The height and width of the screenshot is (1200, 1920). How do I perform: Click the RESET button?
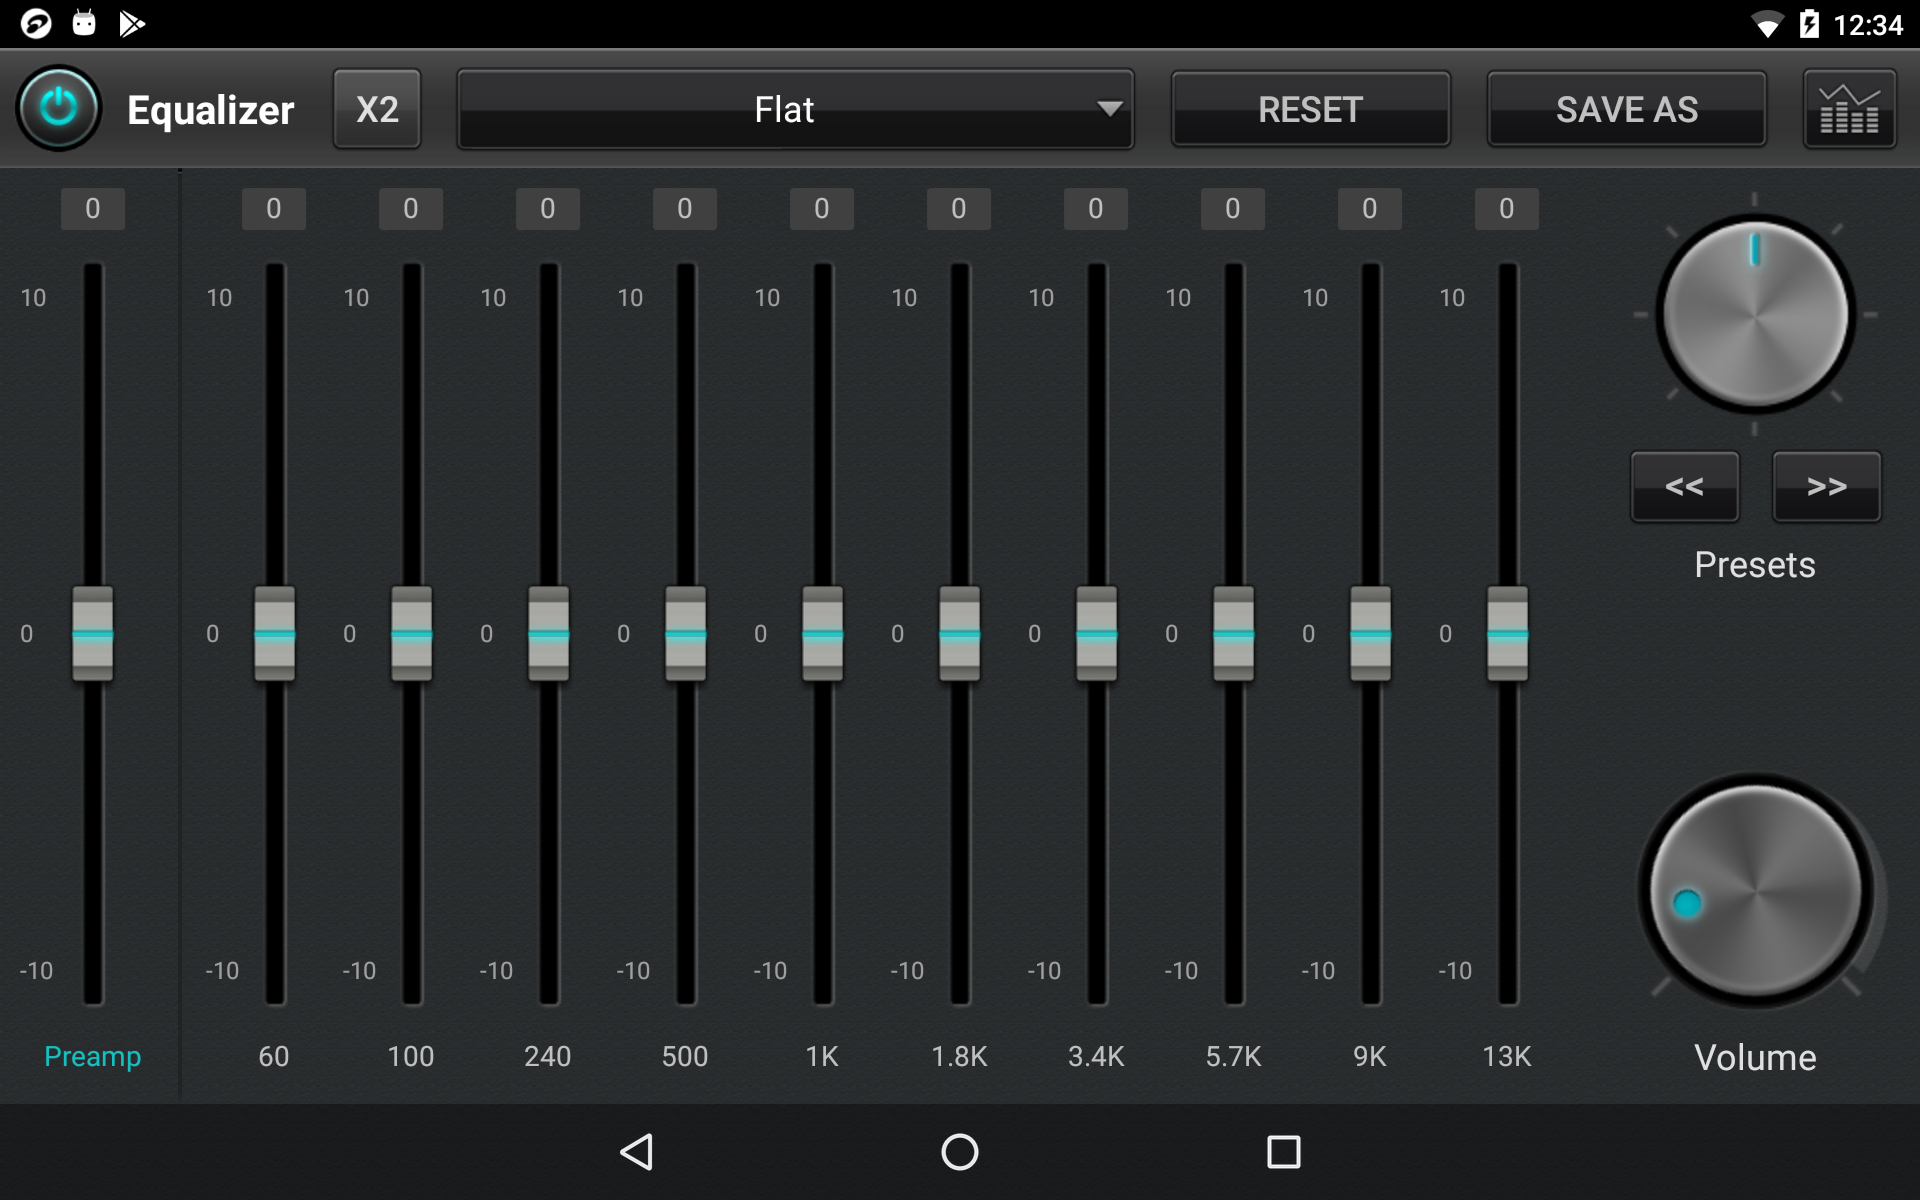click(x=1310, y=109)
